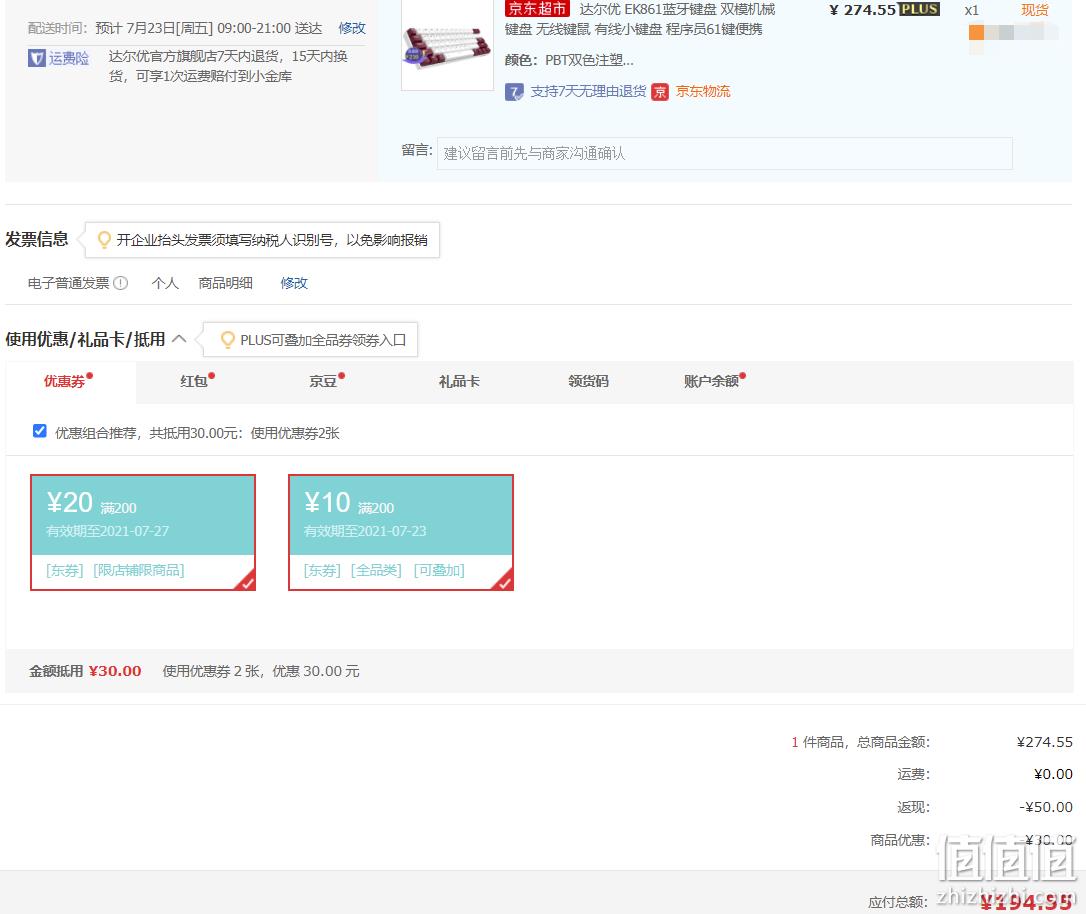Uncheck the 优惠组合推荐 checkbox

click(x=39, y=431)
